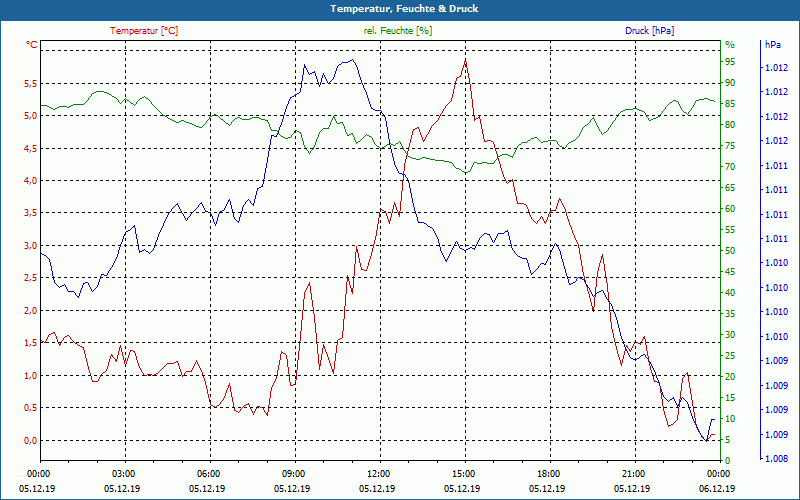Screen dimensions: 800x500
Task: Click '25' on the green humidity axis
Action: pyautogui.click(x=730, y=356)
